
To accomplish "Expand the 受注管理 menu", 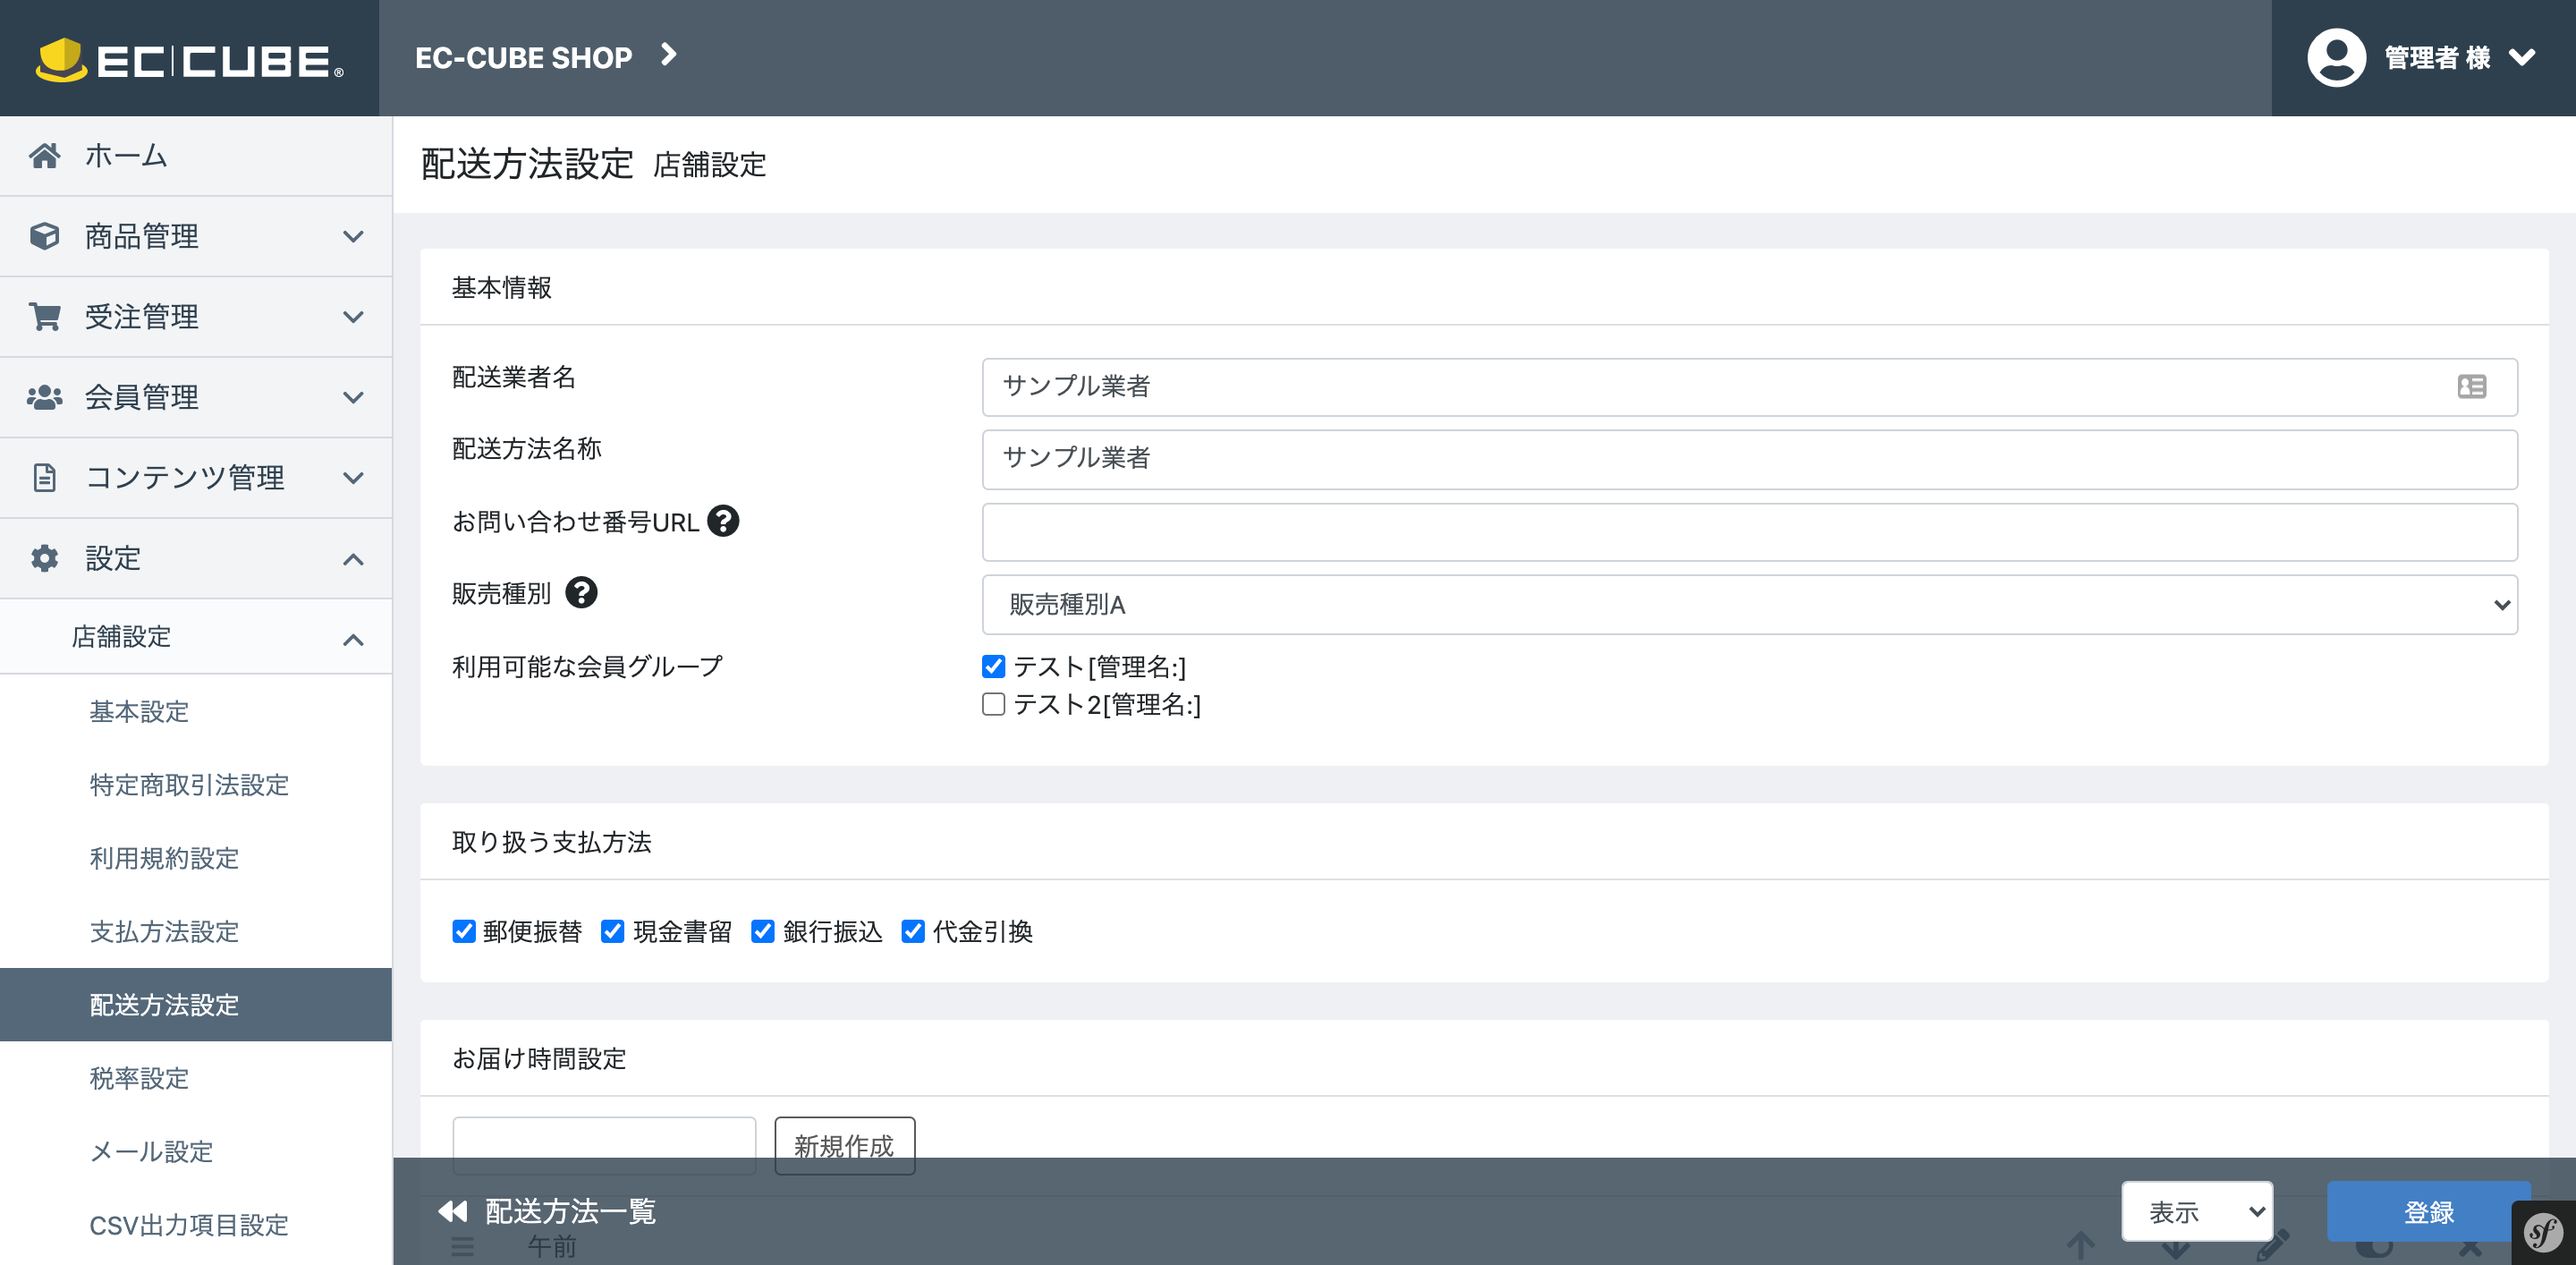I will (196, 317).
